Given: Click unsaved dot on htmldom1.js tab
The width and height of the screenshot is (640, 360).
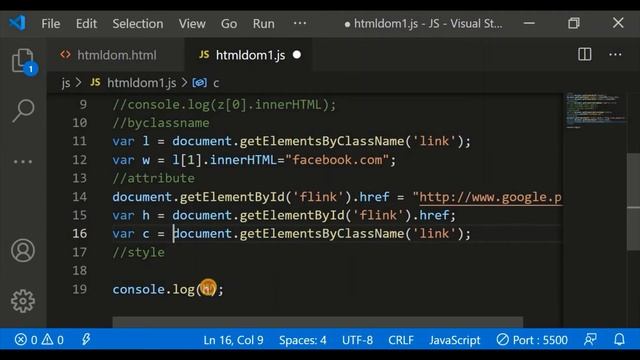Looking at the screenshot, I should (x=297, y=55).
